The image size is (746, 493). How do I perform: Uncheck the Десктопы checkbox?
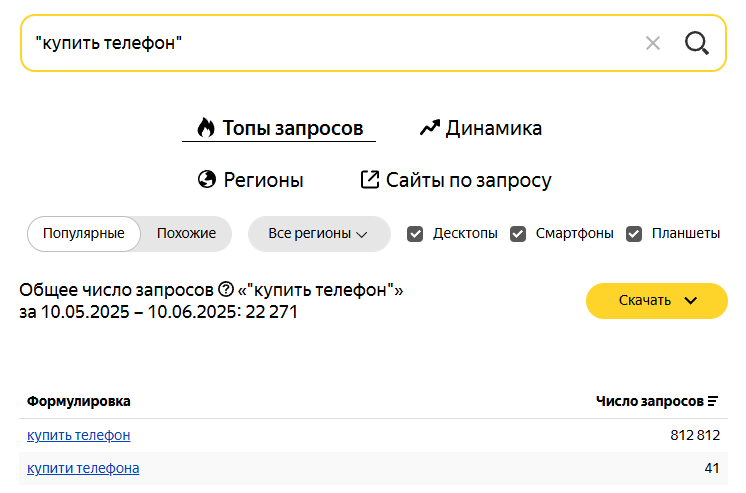[x=415, y=234]
